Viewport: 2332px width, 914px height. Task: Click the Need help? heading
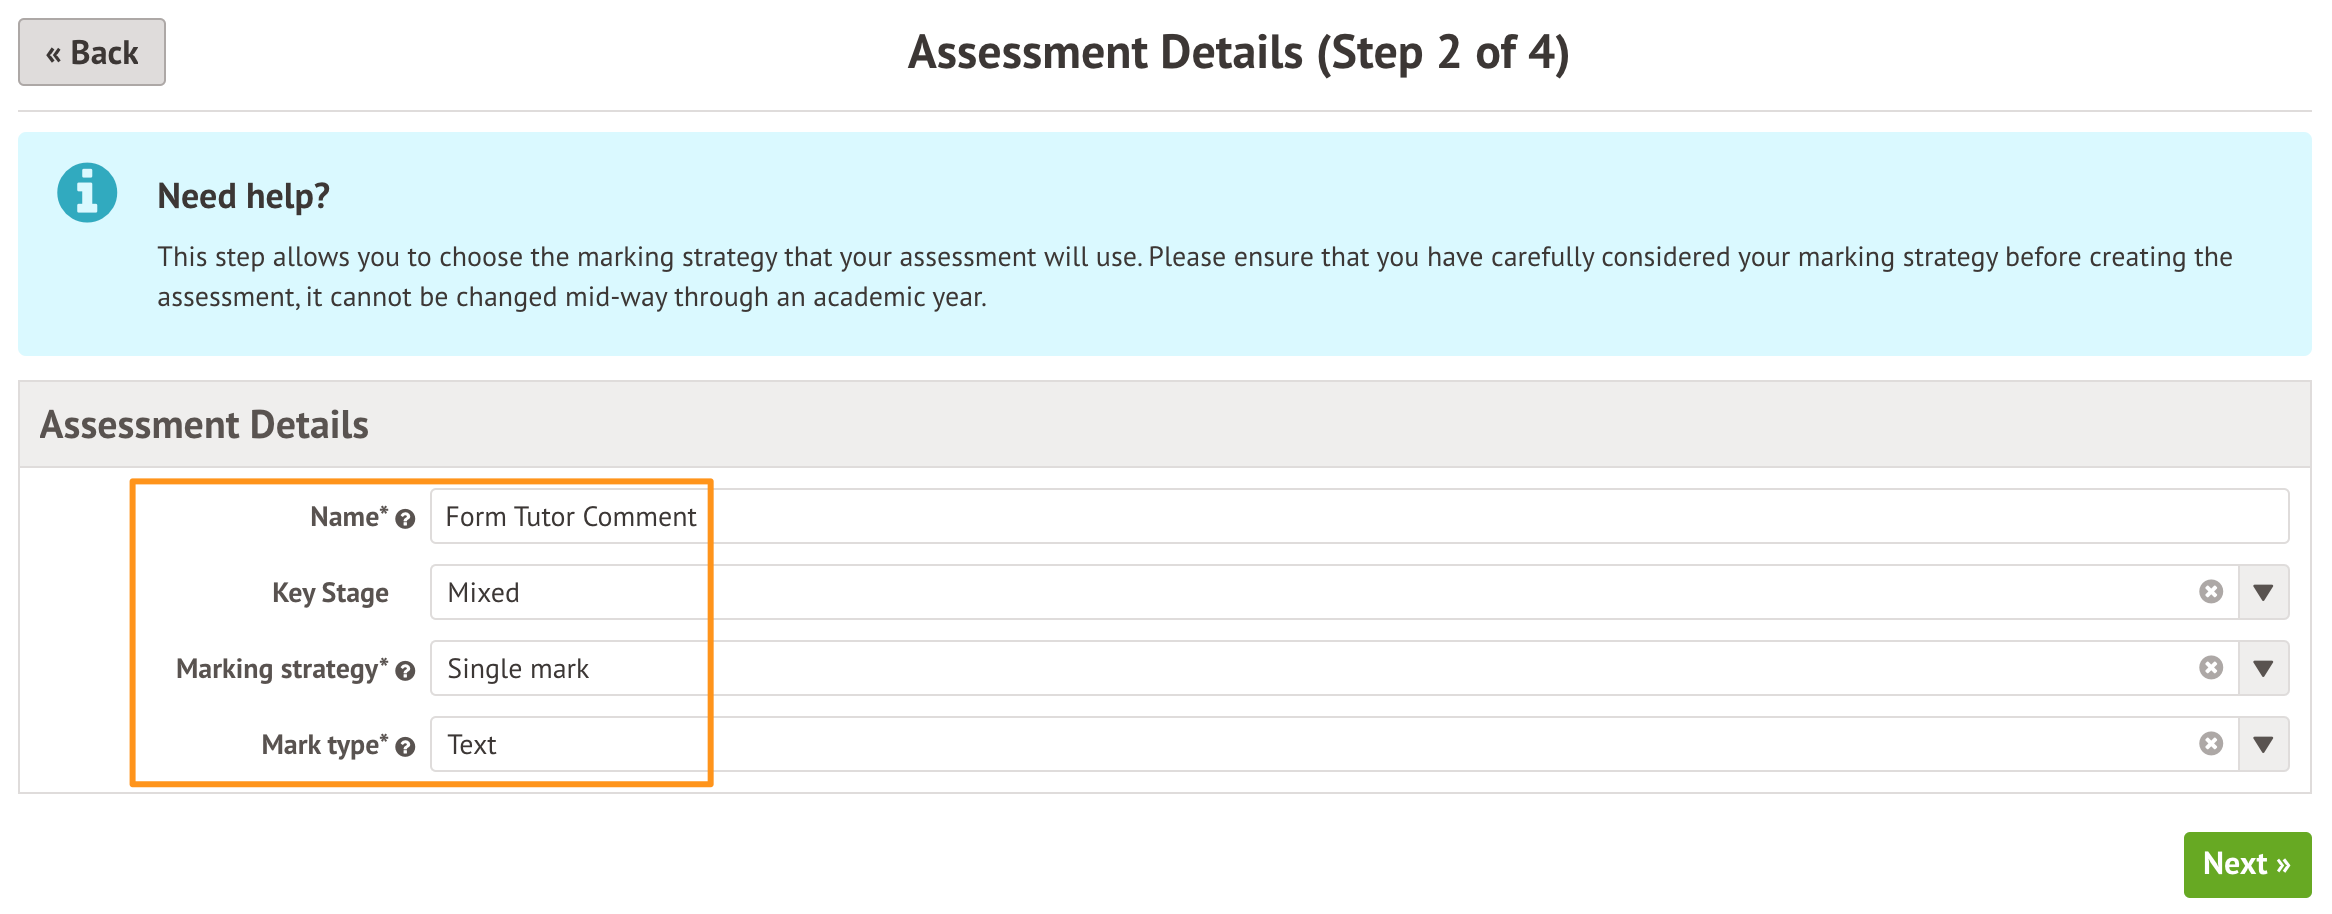243,196
